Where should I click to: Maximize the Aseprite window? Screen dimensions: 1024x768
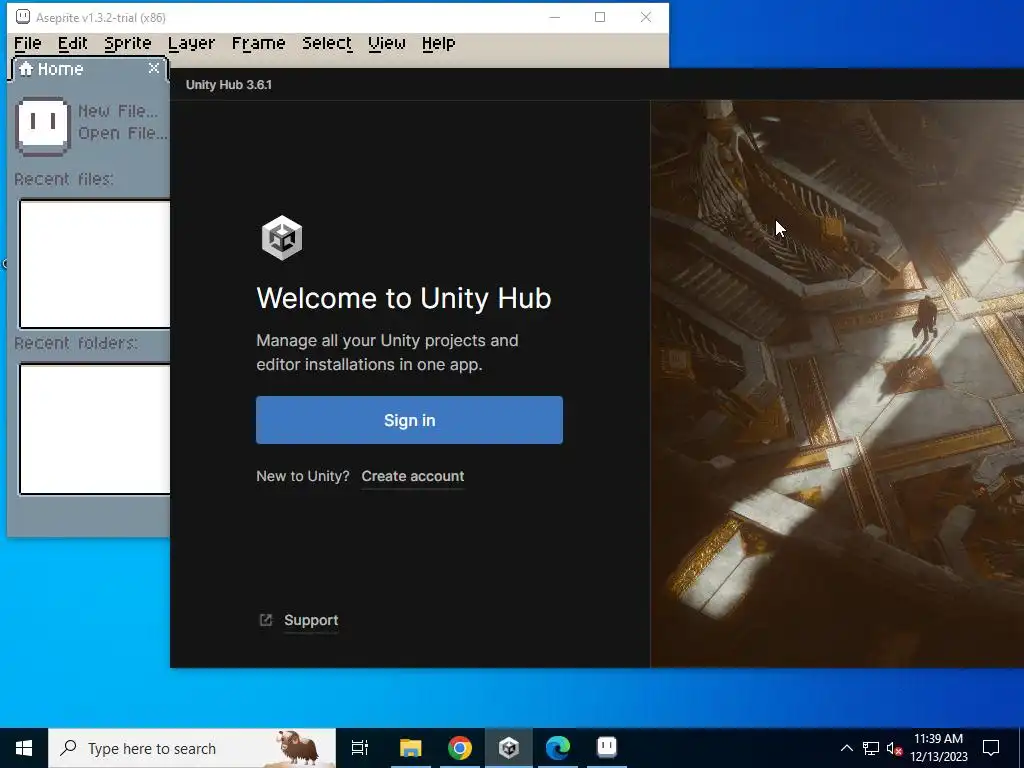pyautogui.click(x=600, y=17)
